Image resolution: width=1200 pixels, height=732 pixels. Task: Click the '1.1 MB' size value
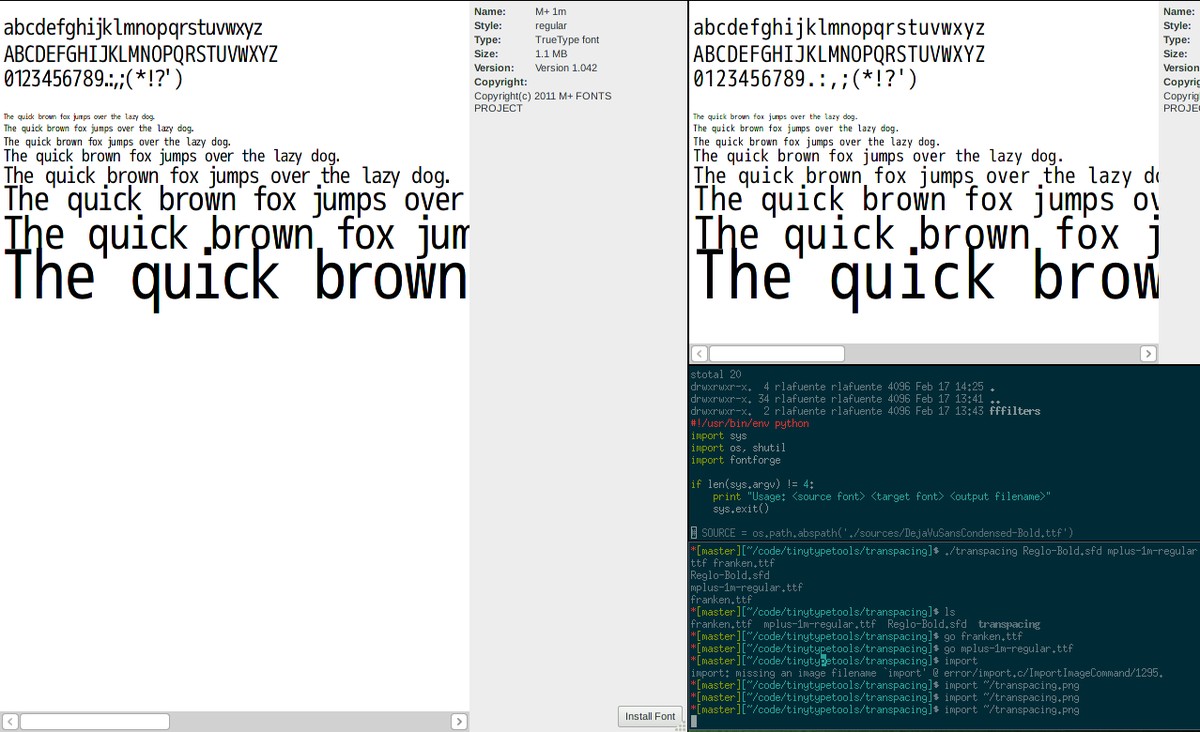click(x=551, y=54)
